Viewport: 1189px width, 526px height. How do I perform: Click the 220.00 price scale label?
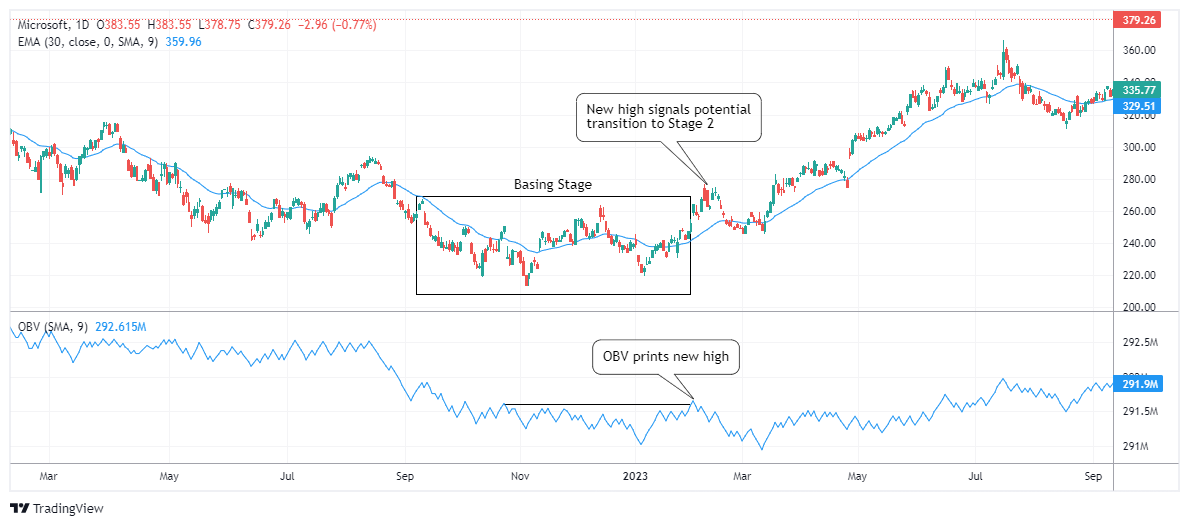1139,275
